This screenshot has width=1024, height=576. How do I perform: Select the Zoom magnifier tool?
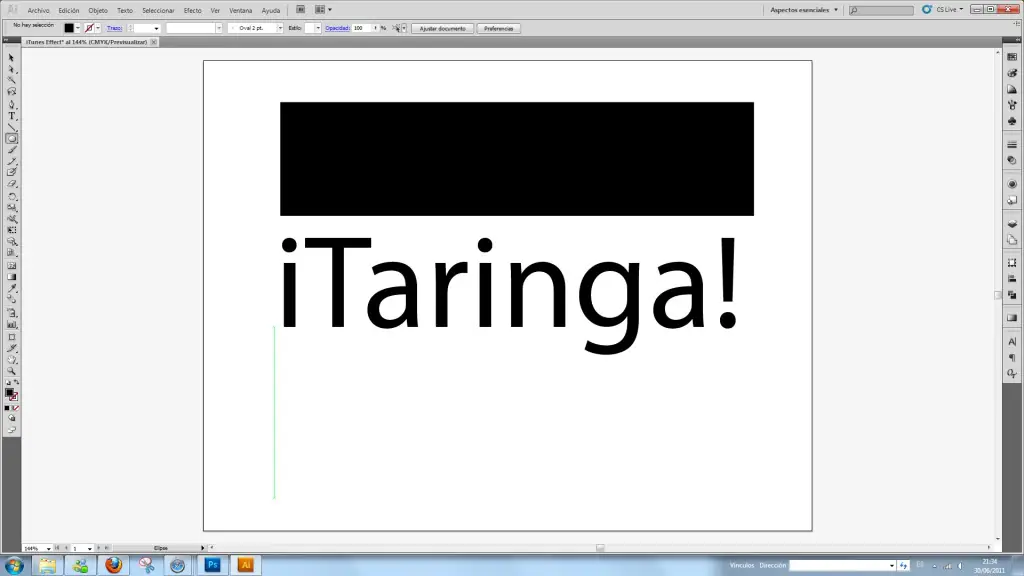pos(12,371)
